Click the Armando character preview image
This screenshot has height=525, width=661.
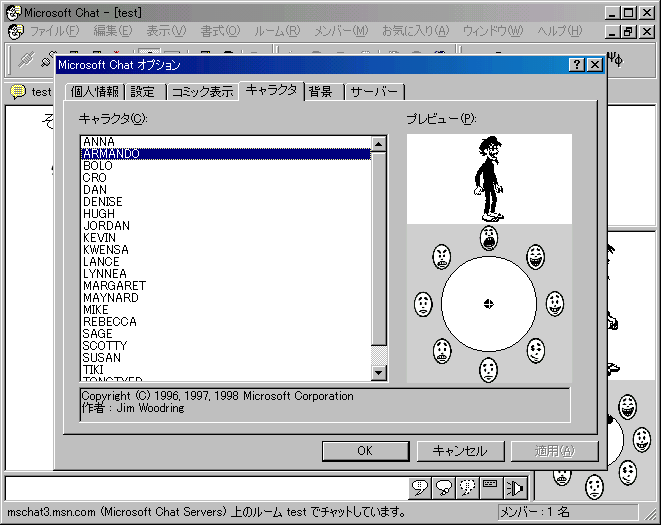[489, 179]
